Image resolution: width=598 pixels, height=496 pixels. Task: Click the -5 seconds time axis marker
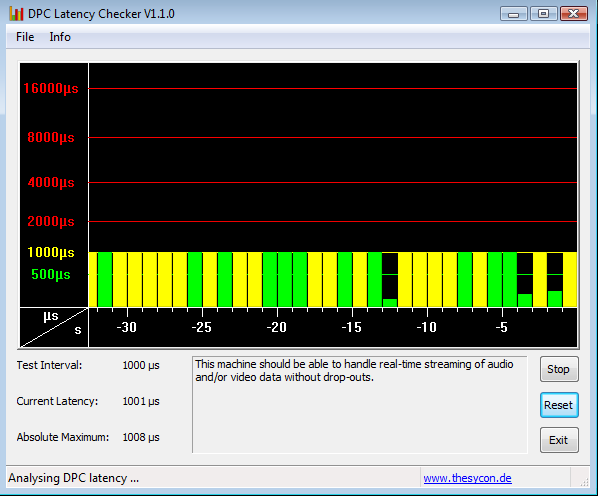[502, 327]
